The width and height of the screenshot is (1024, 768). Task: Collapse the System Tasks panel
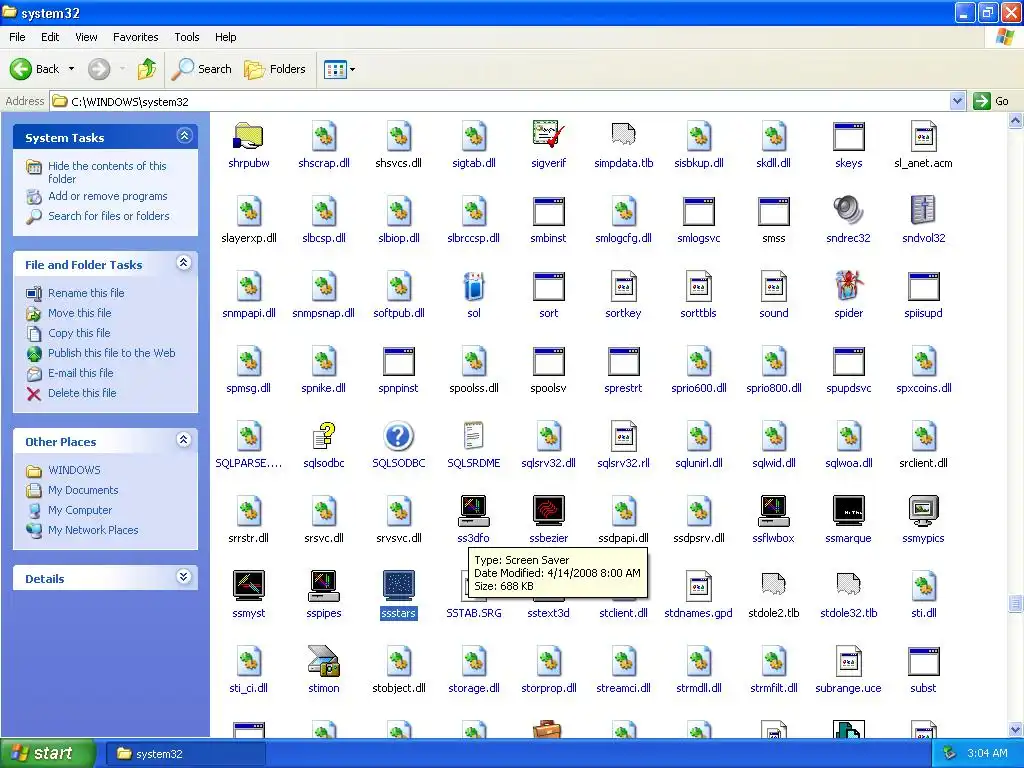coord(184,136)
